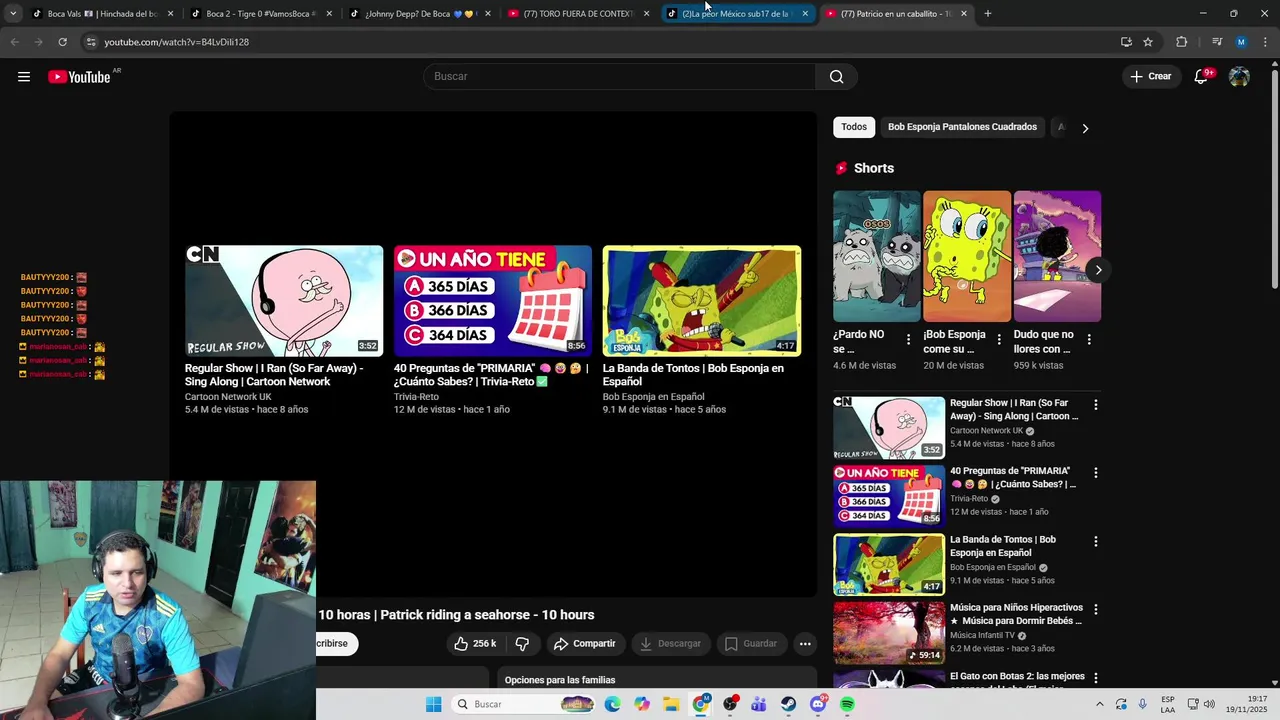Image resolution: width=1280 pixels, height=720 pixels.
Task: Open sidebar Música para Niños Hiperactivos video
Action: click(889, 633)
